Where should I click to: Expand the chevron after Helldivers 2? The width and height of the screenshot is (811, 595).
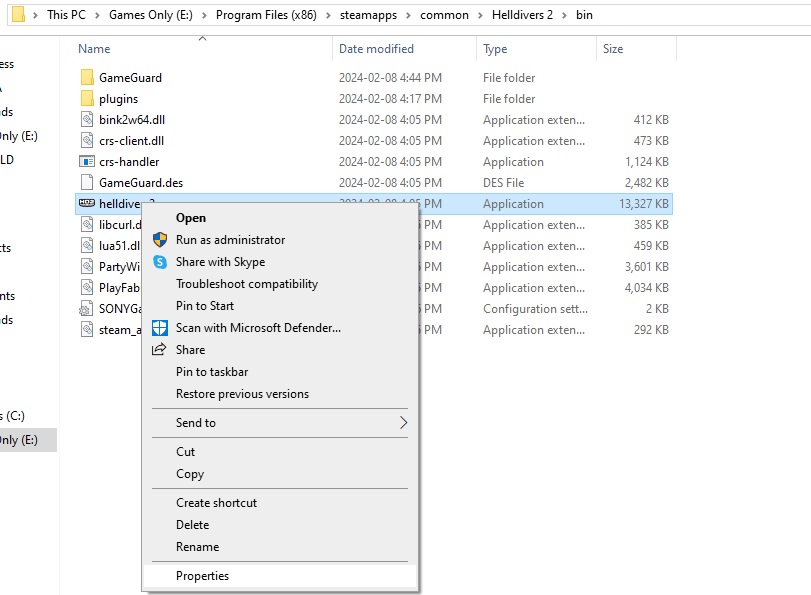point(564,16)
